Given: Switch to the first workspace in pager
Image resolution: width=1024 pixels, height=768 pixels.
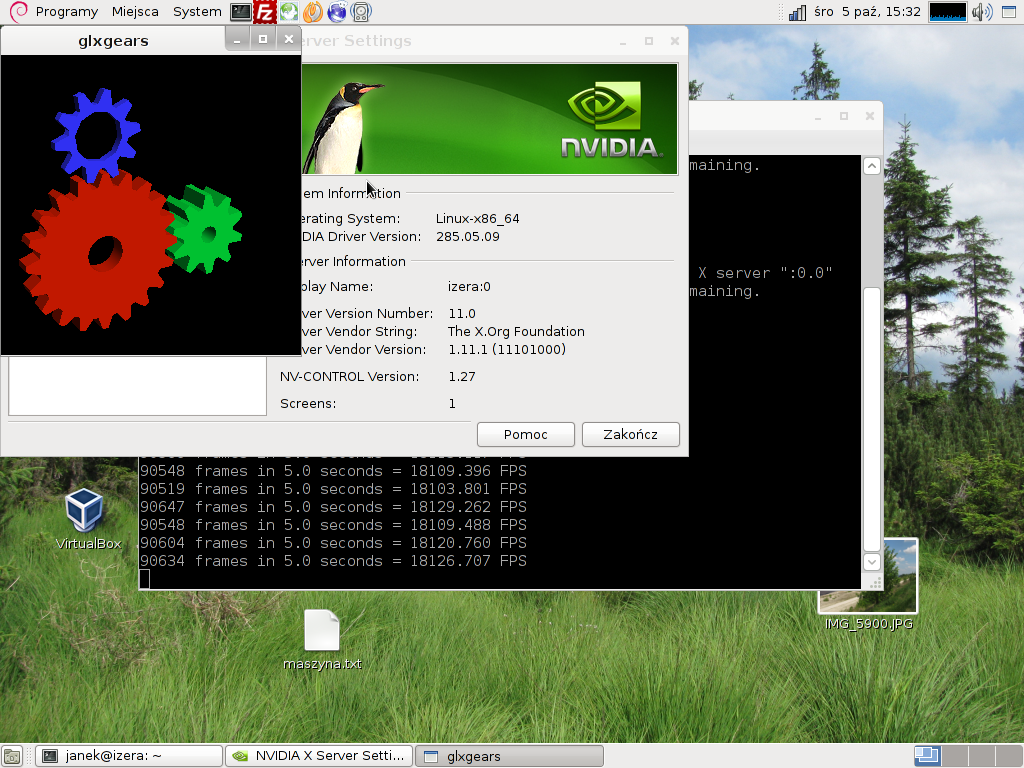Looking at the screenshot, I should click(927, 756).
